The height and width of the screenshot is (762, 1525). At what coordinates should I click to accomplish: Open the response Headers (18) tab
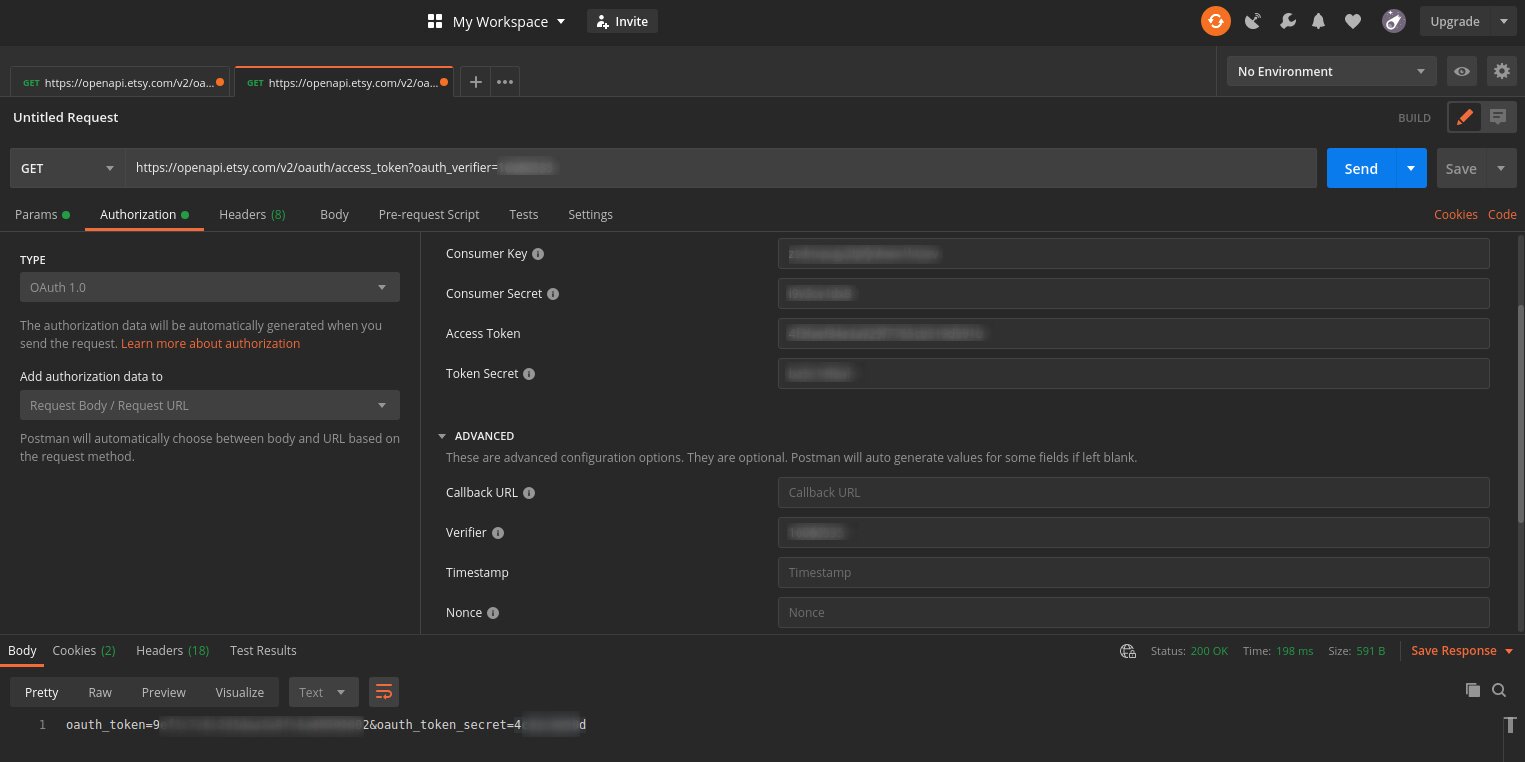tap(172, 651)
